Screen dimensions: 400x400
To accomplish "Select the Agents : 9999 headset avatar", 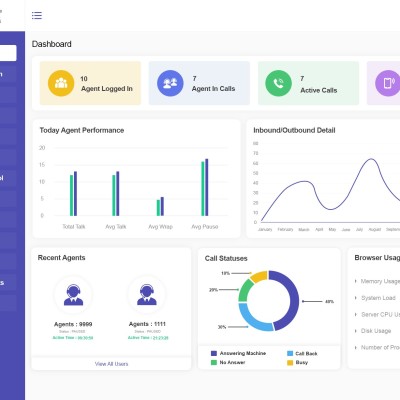I will [73, 295].
